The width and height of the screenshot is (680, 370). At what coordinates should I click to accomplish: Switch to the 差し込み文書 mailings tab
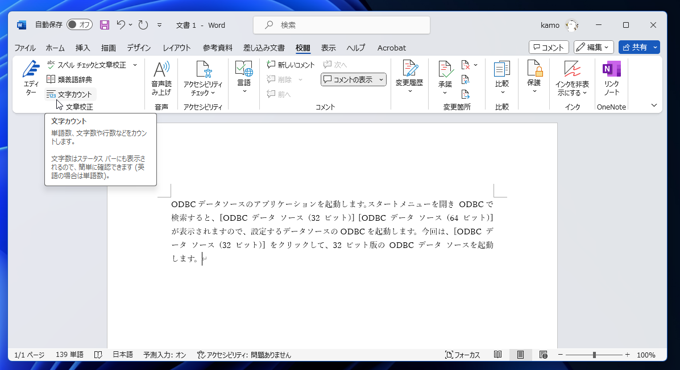[264, 48]
